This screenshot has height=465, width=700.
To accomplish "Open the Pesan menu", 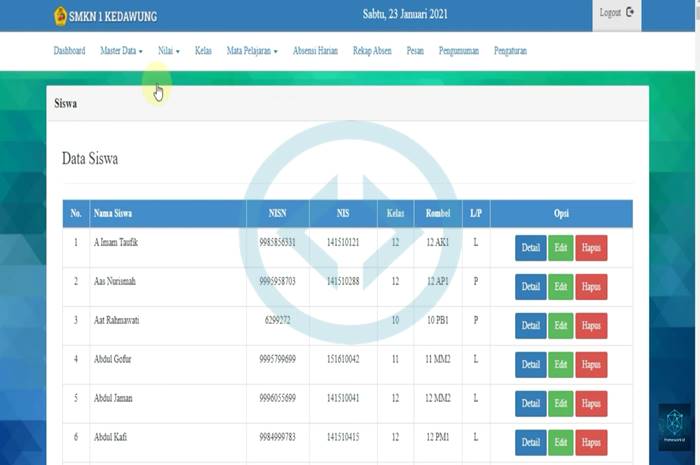I will (x=415, y=51).
